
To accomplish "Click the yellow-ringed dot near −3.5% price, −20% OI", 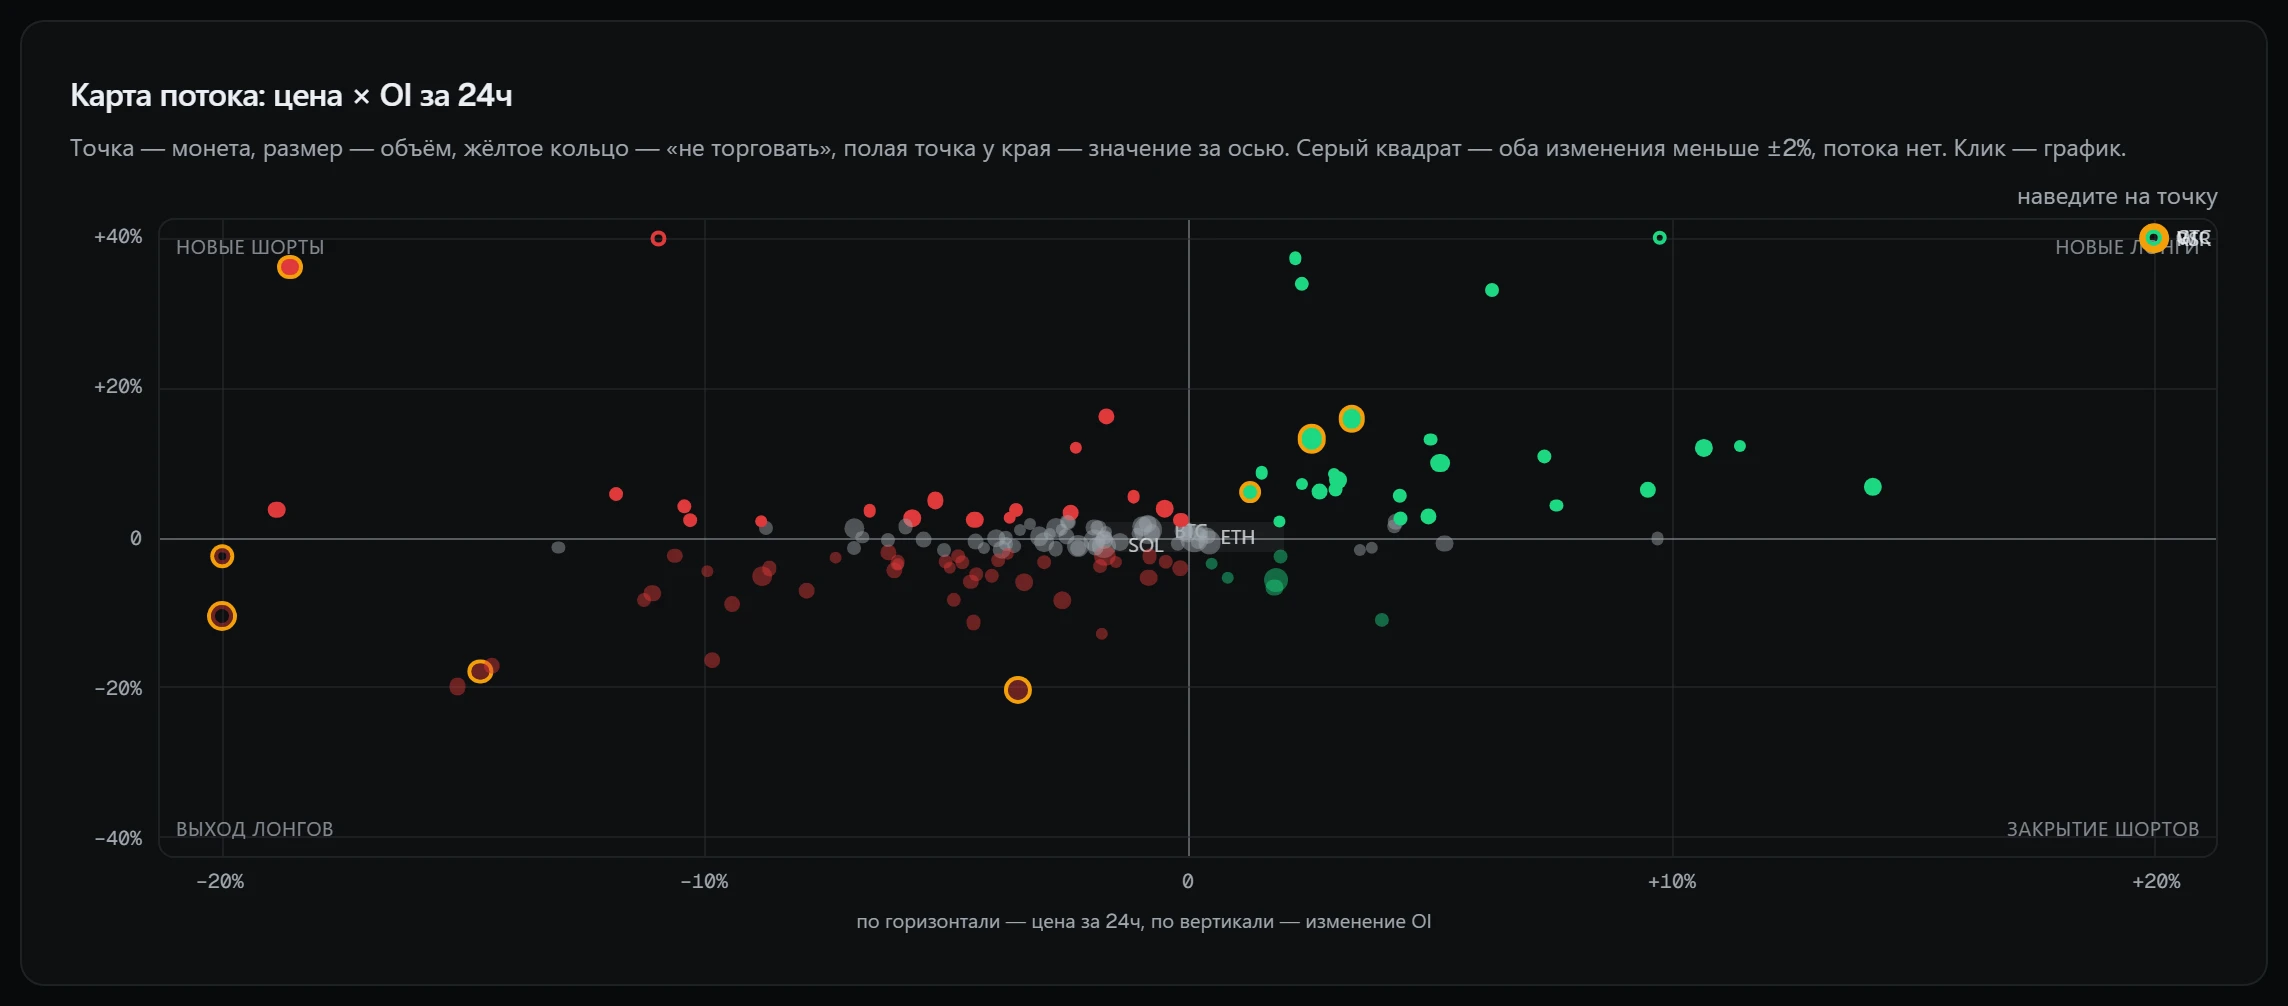I will tap(1018, 690).
